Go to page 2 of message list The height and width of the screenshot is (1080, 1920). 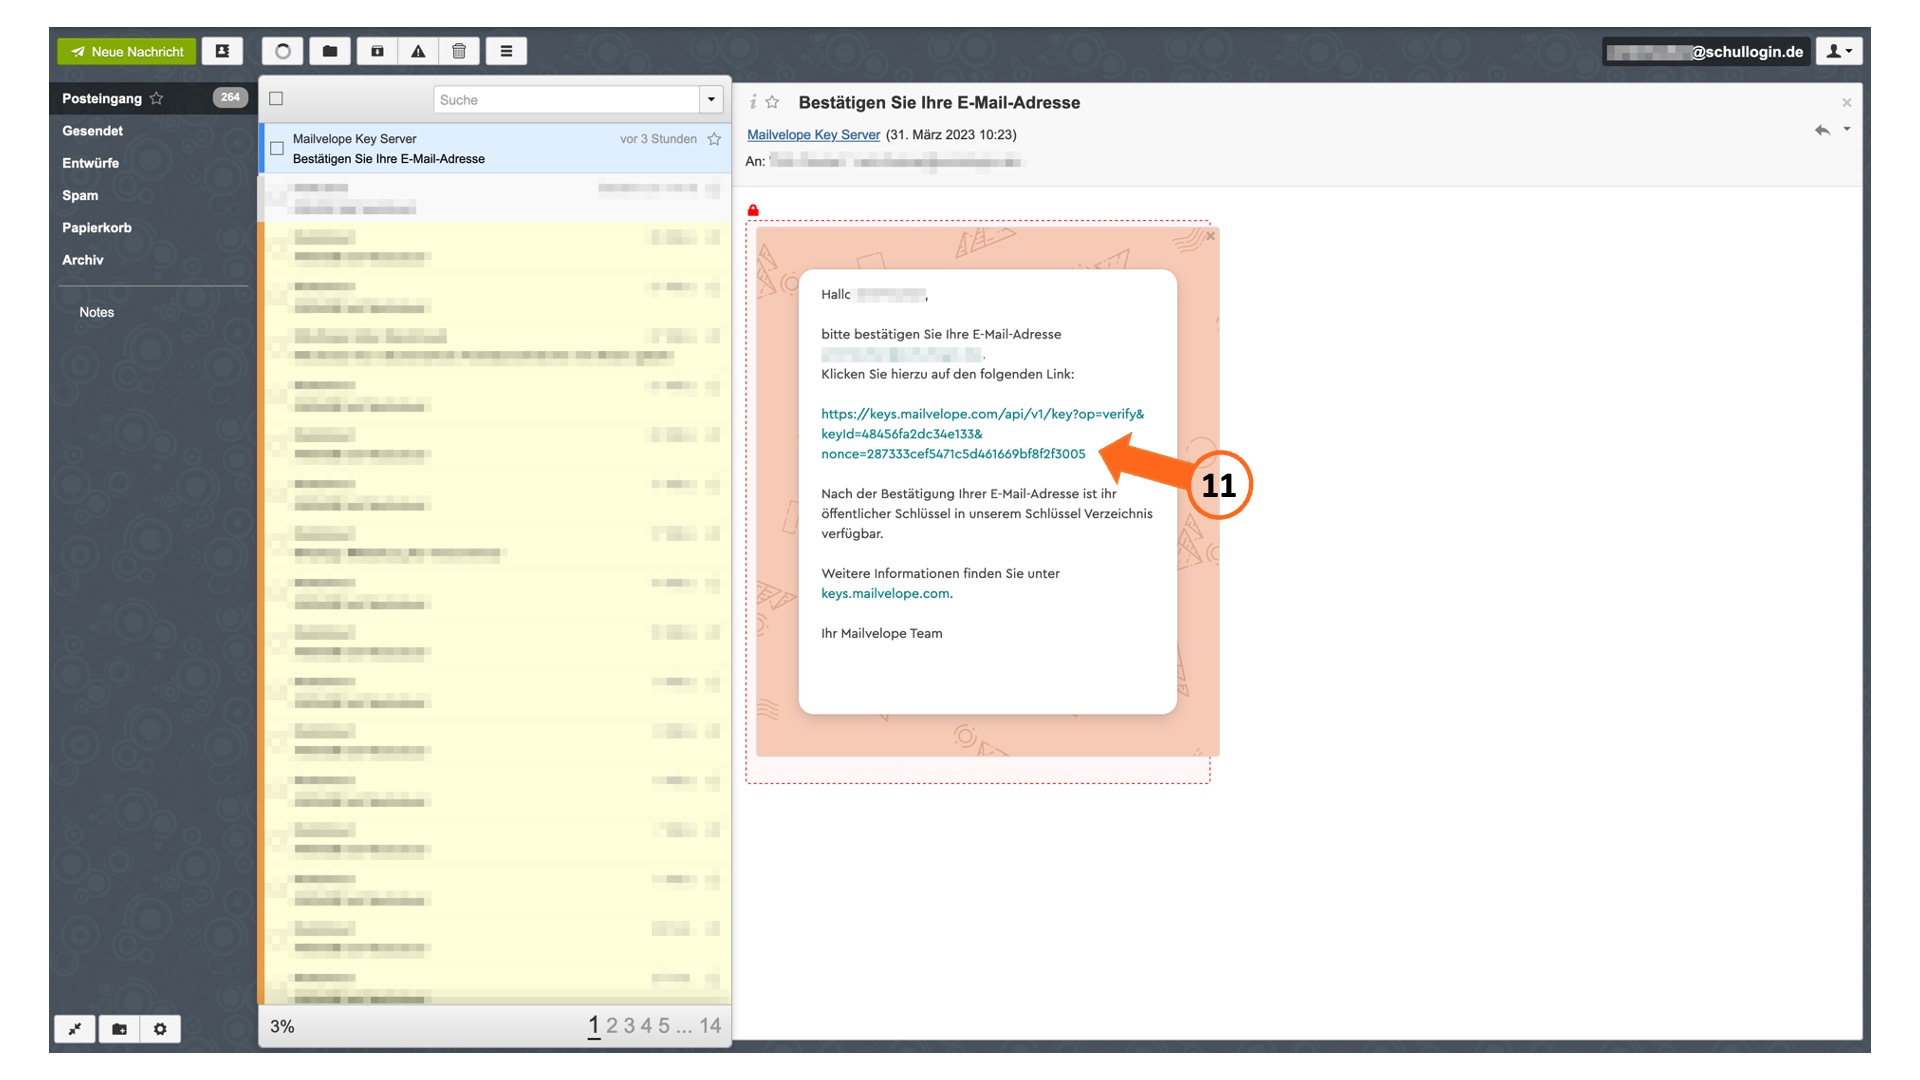click(x=612, y=1026)
